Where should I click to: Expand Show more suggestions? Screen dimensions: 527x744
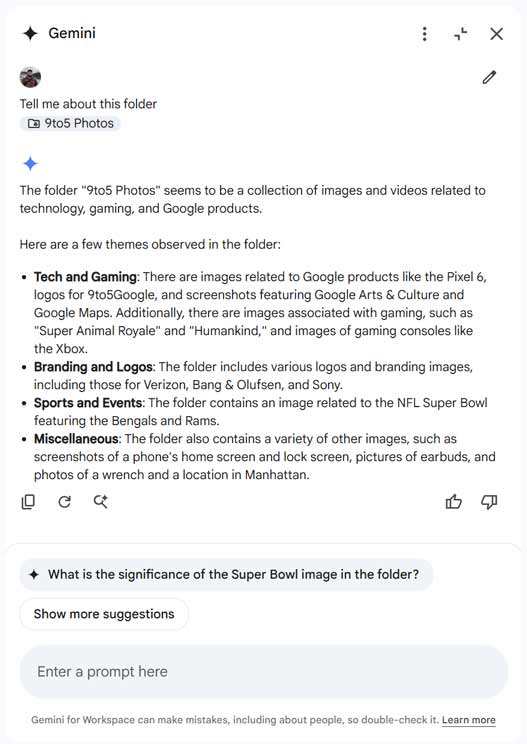[x=104, y=614]
